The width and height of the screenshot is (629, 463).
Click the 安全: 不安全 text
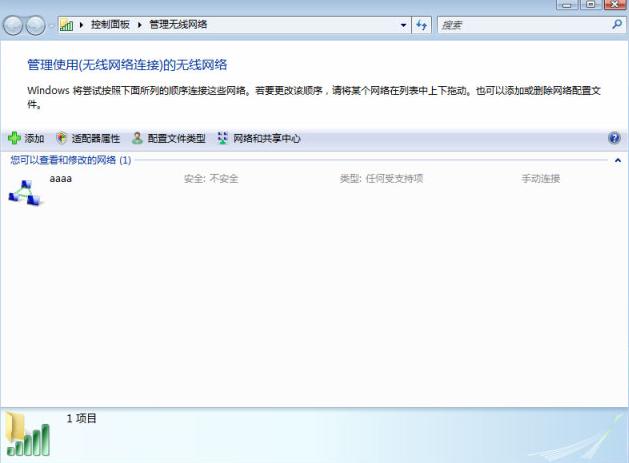tap(211, 179)
